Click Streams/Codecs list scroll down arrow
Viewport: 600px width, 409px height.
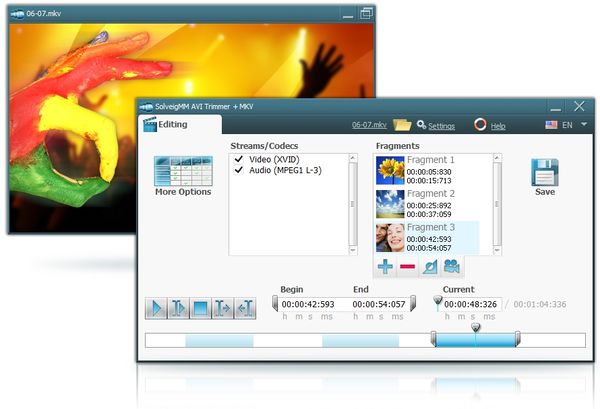click(353, 250)
